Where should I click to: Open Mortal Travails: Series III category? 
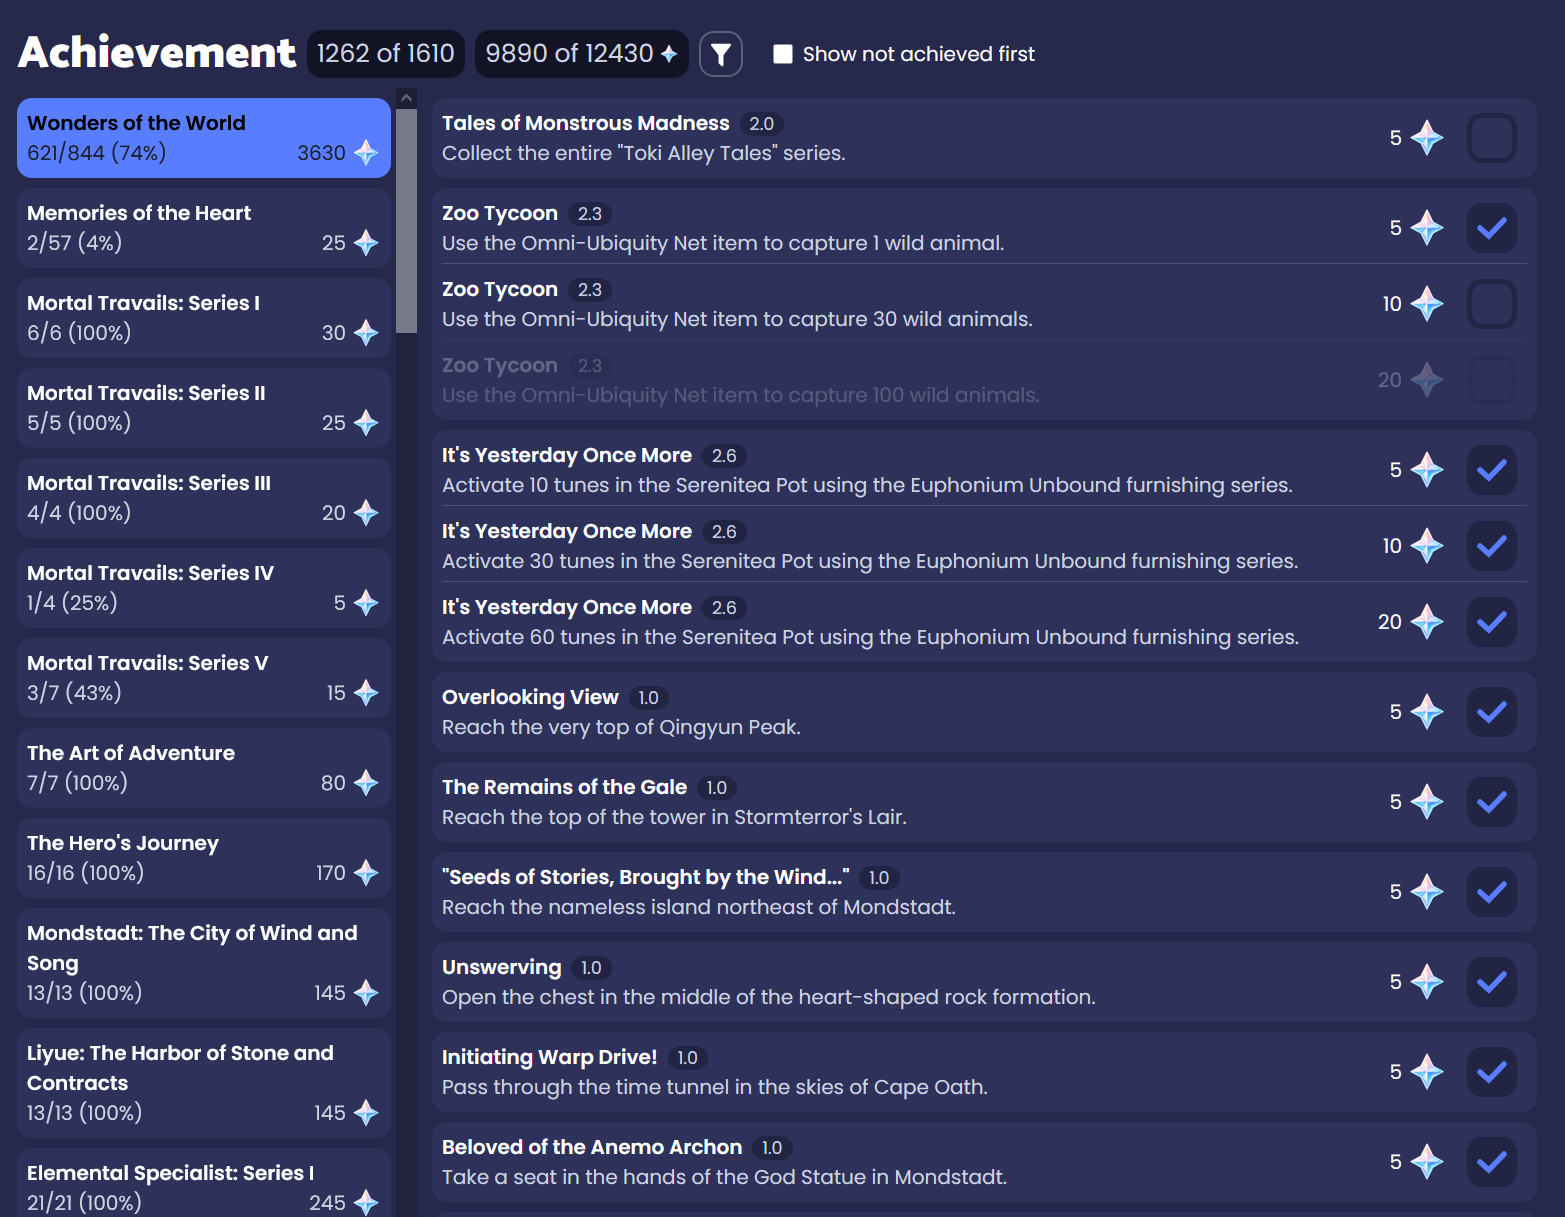(x=204, y=498)
